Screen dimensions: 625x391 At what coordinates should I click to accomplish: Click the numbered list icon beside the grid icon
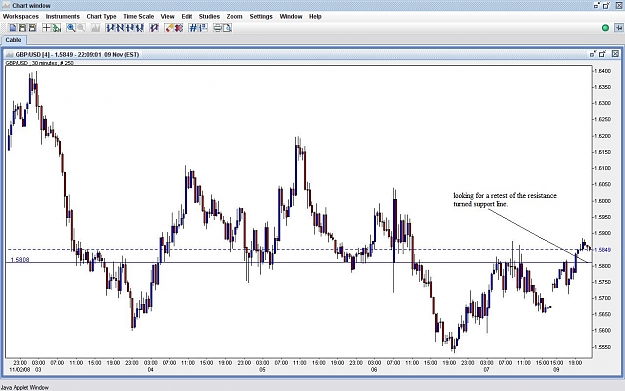203,28
